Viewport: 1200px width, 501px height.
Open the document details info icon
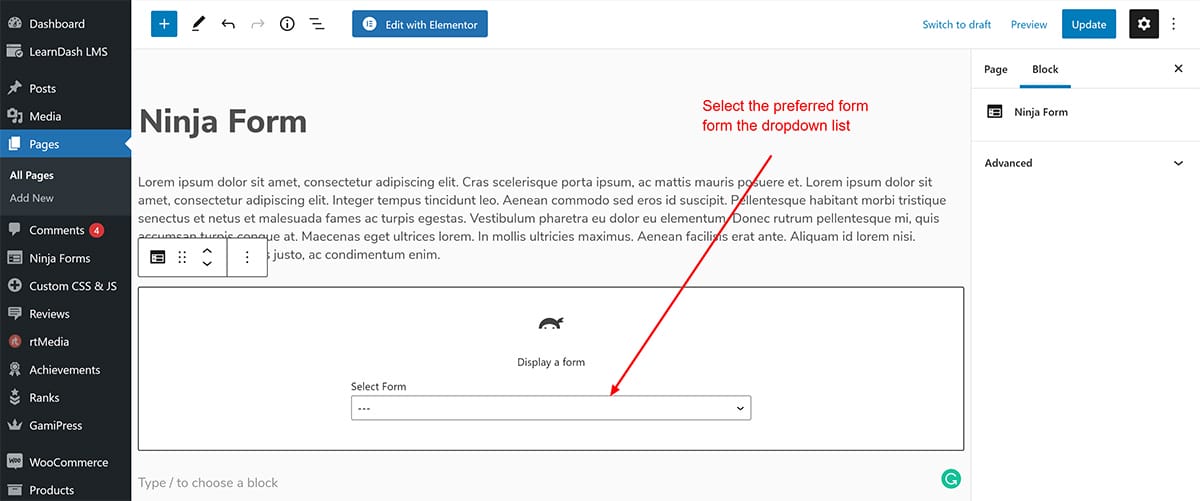[287, 24]
